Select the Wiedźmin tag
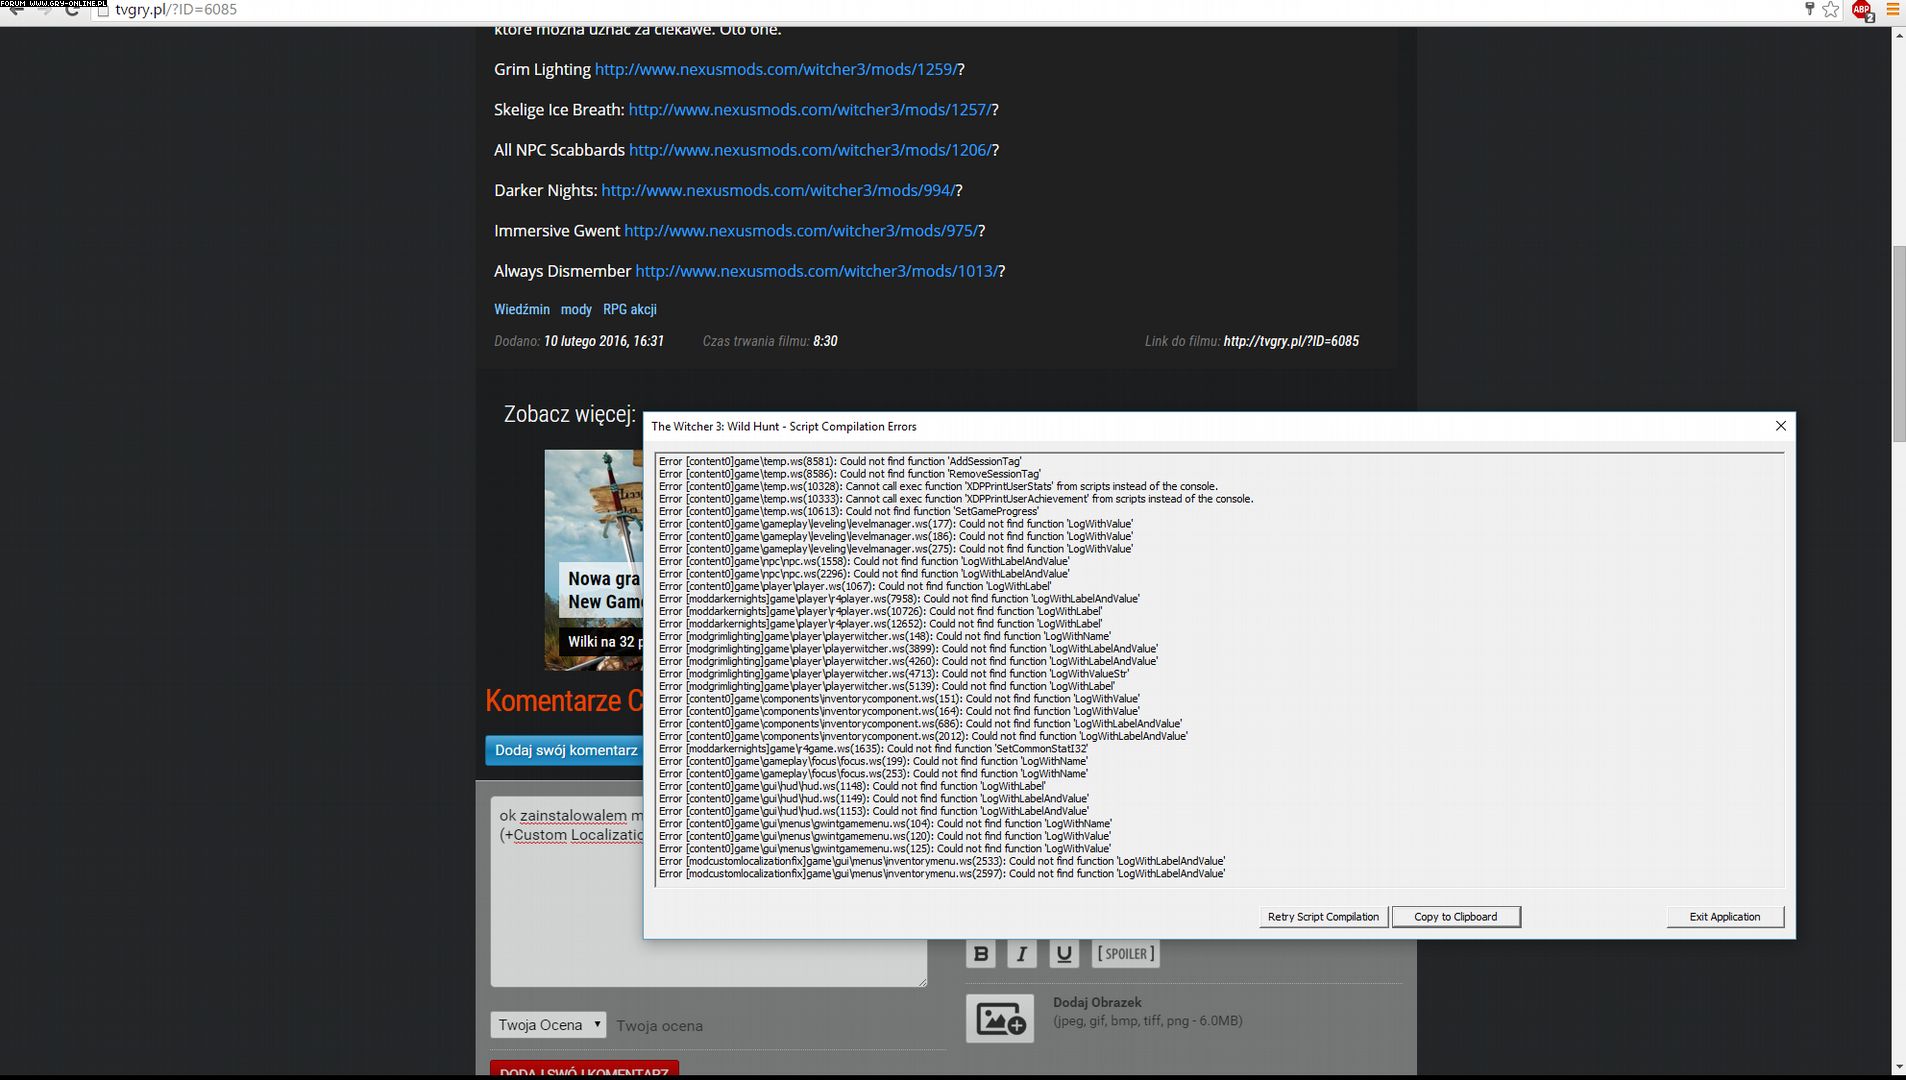The height and width of the screenshot is (1080, 1906). (x=521, y=310)
